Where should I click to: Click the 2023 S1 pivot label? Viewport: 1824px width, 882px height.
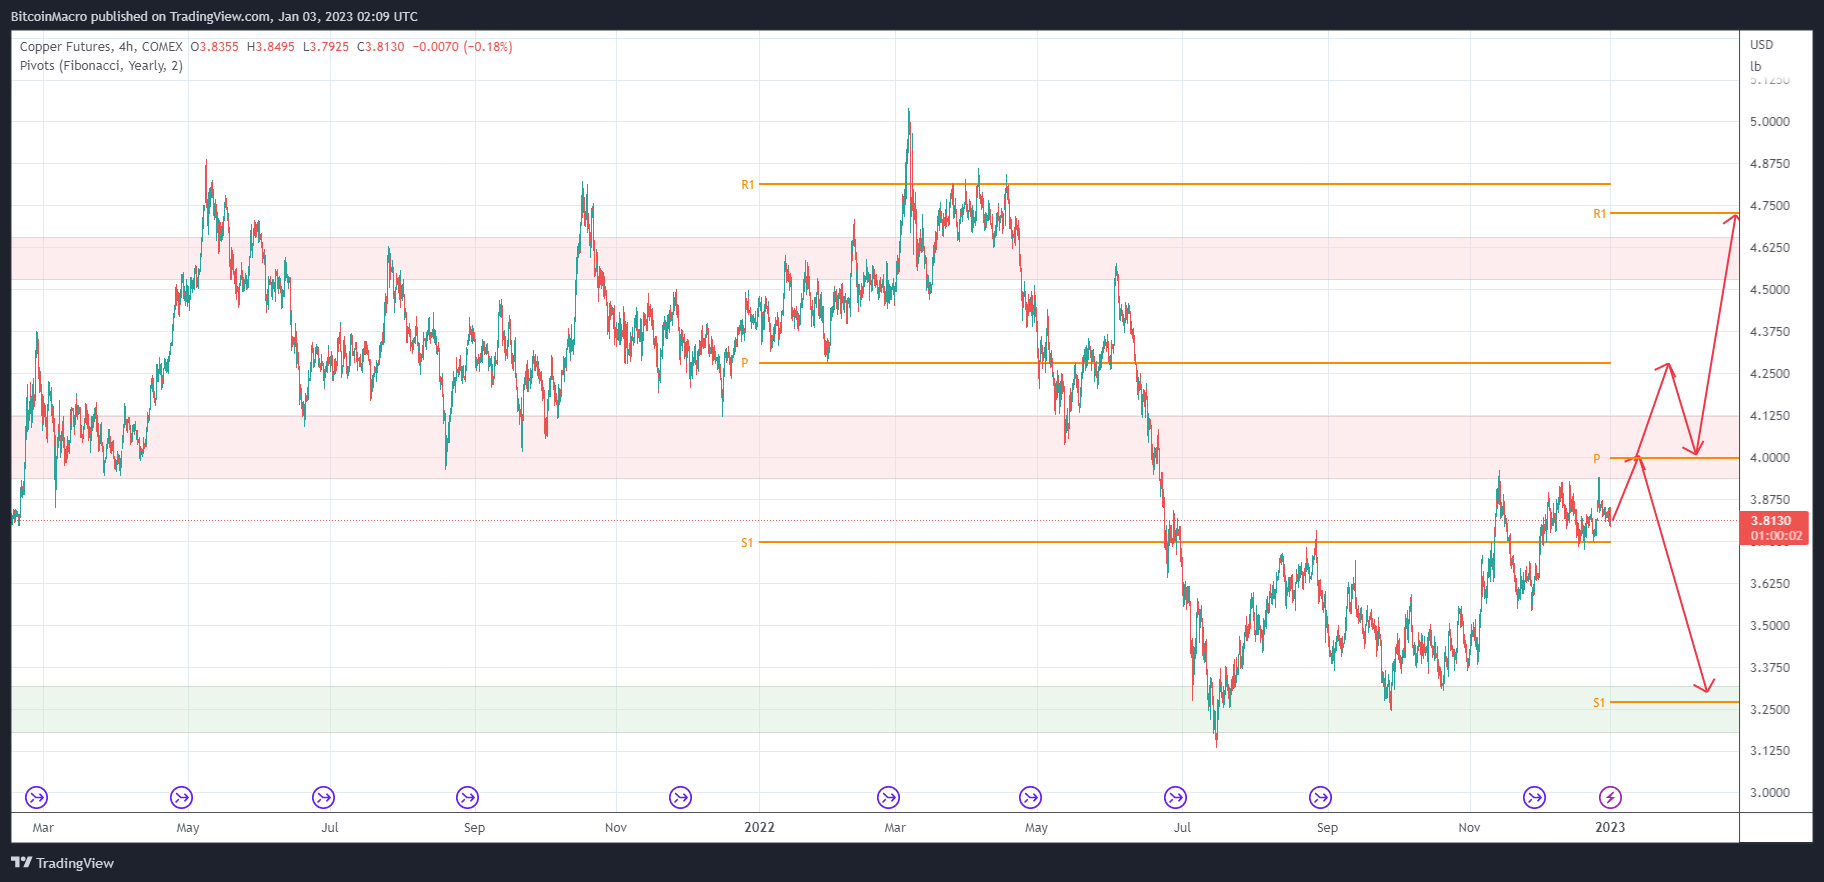pos(1599,703)
